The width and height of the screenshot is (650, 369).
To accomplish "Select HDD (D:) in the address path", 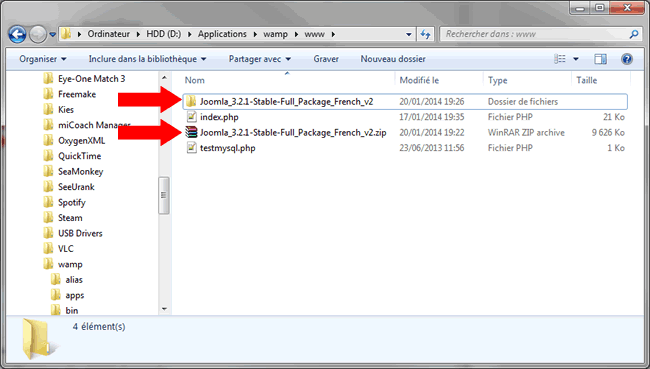I will [164, 34].
